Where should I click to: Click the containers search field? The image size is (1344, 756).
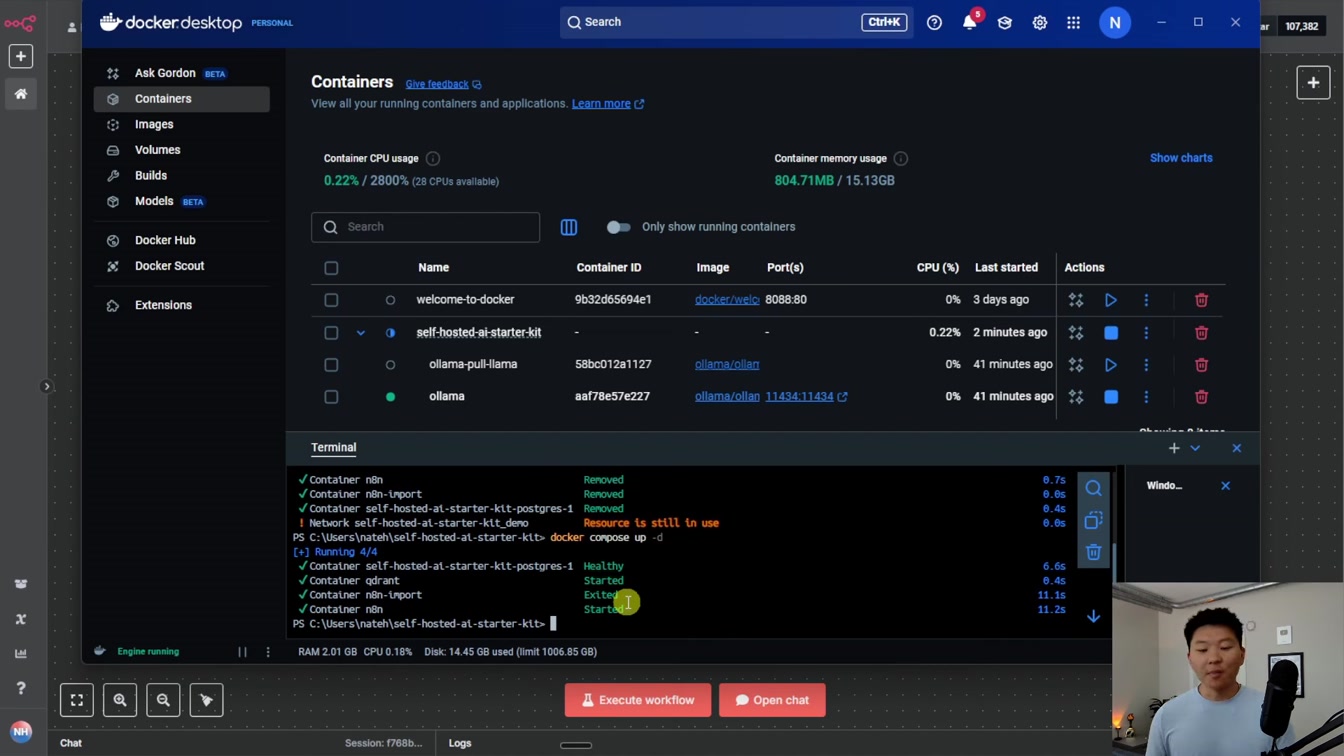pos(425,227)
